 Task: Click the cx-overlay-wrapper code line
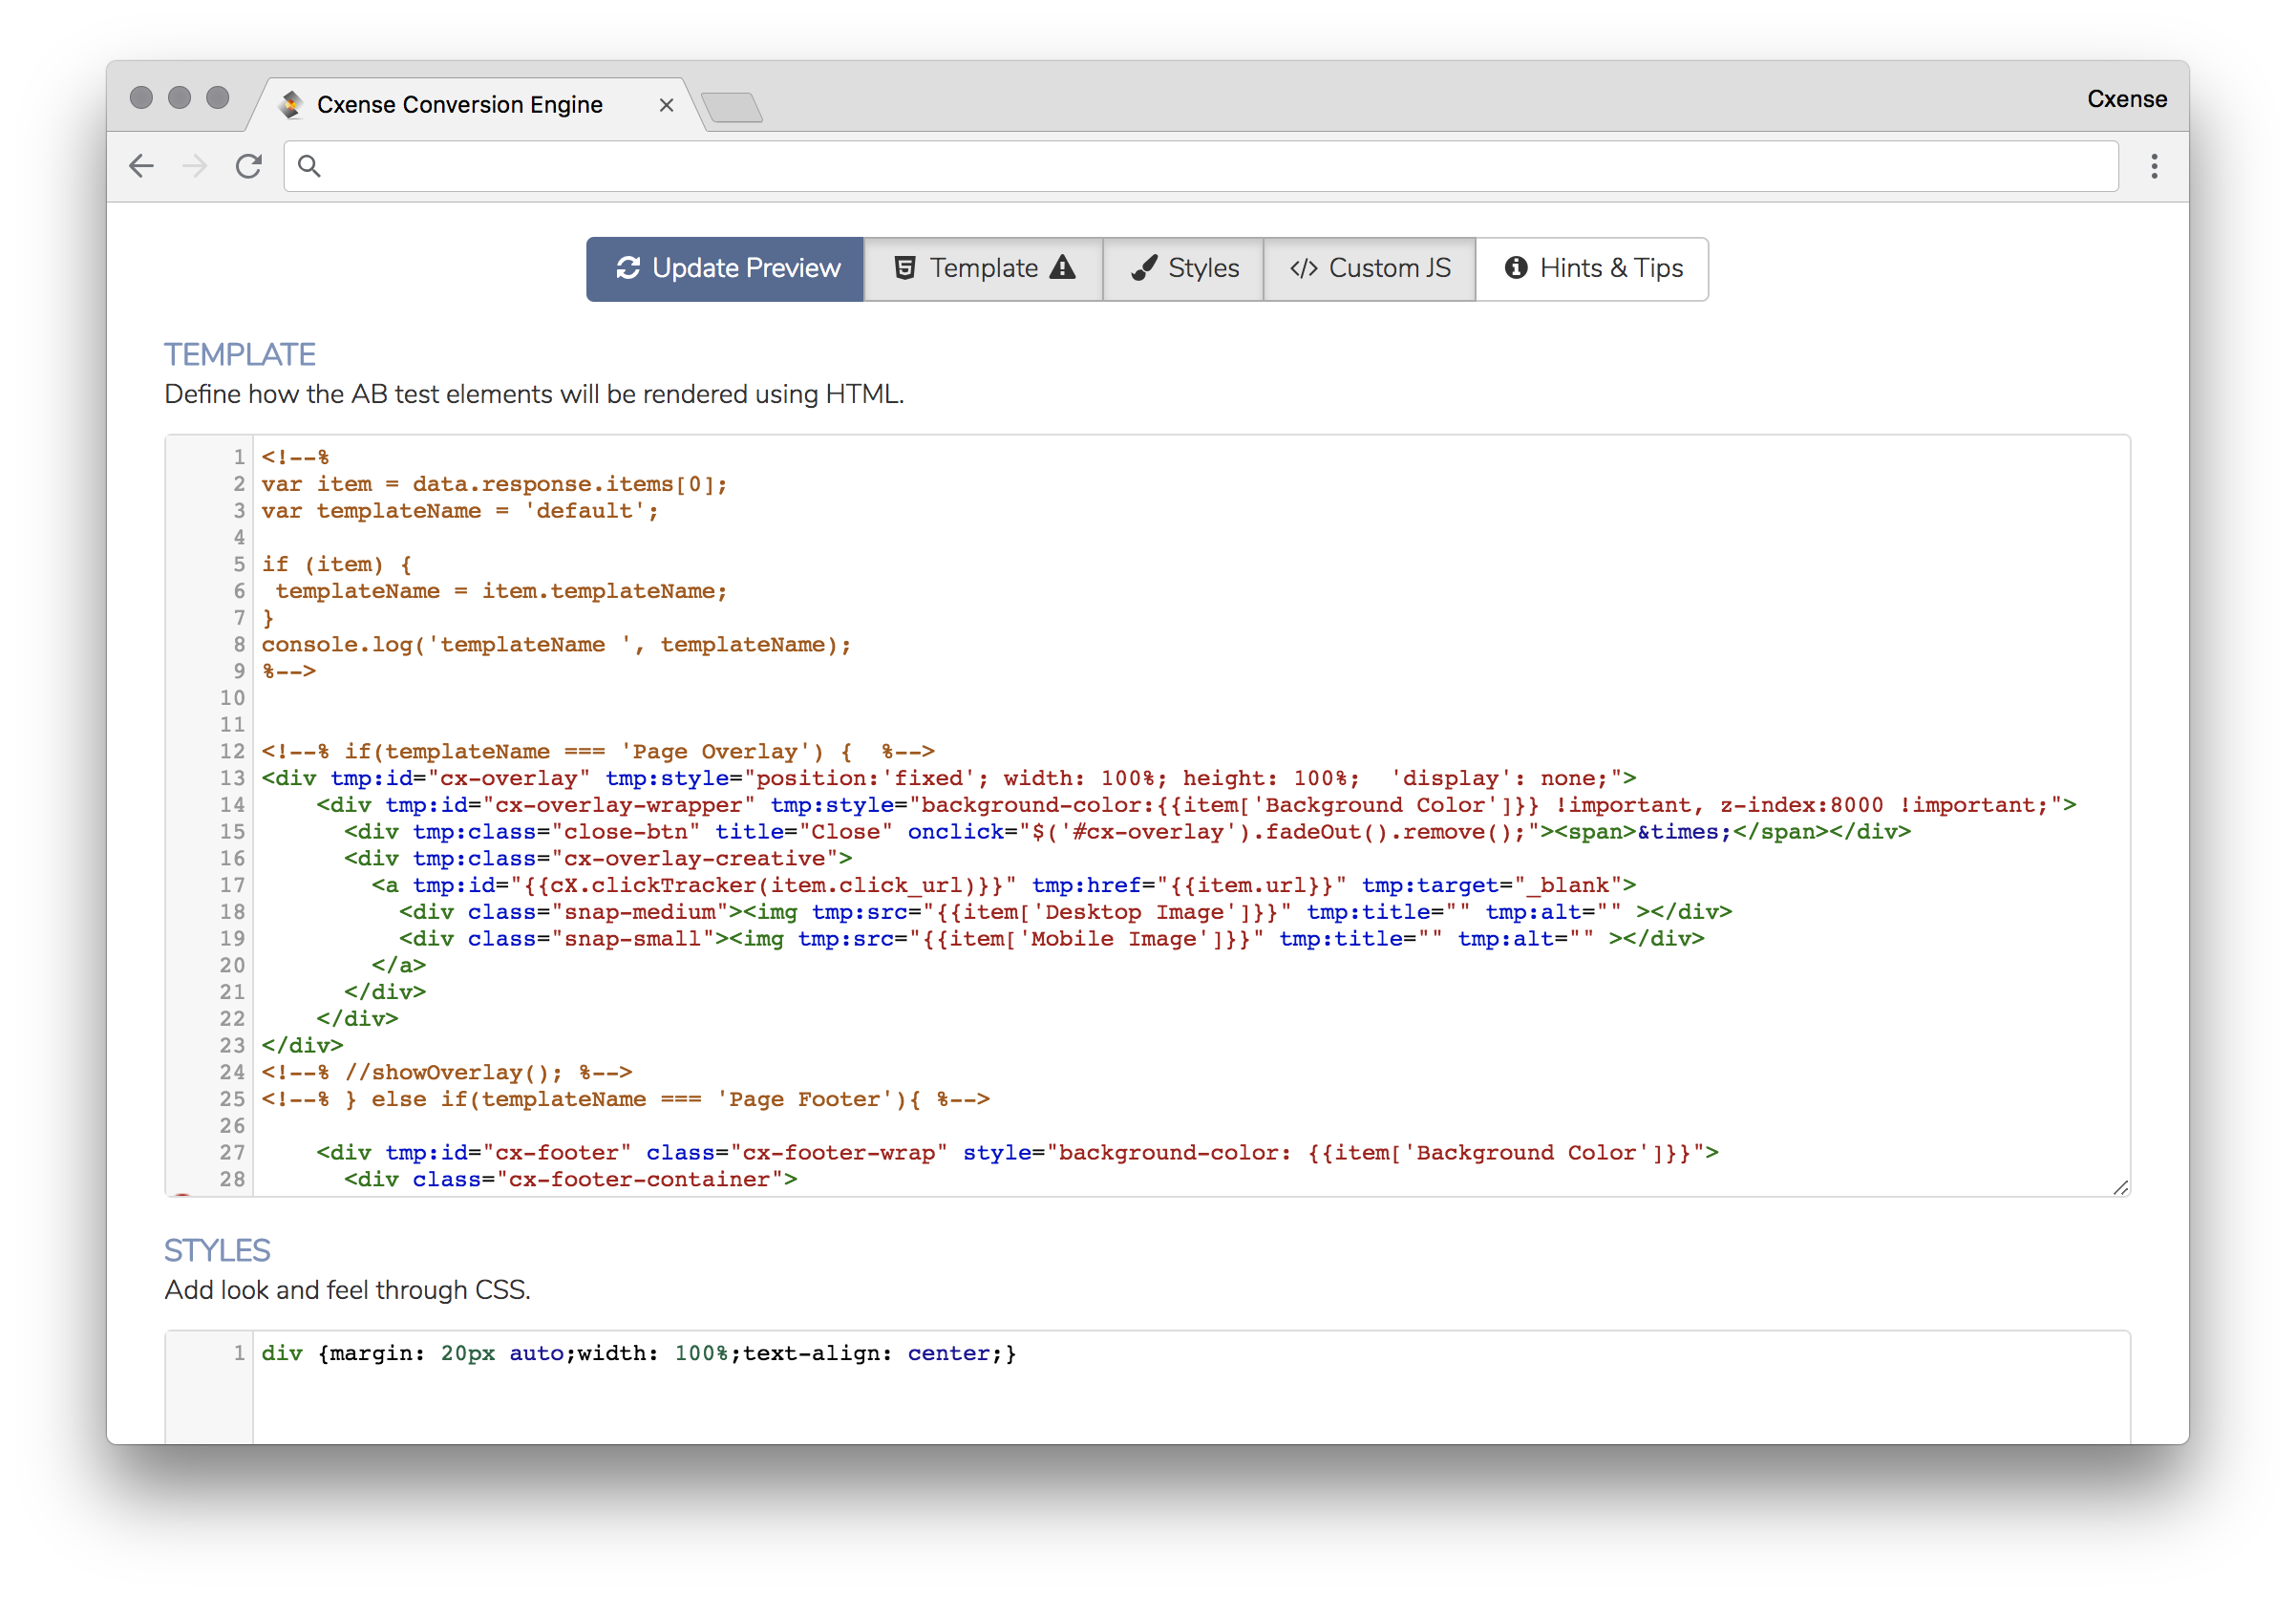(1196, 805)
